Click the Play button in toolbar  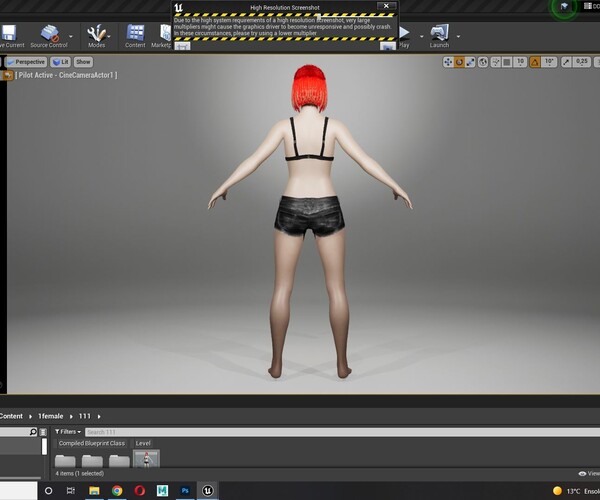click(404, 36)
